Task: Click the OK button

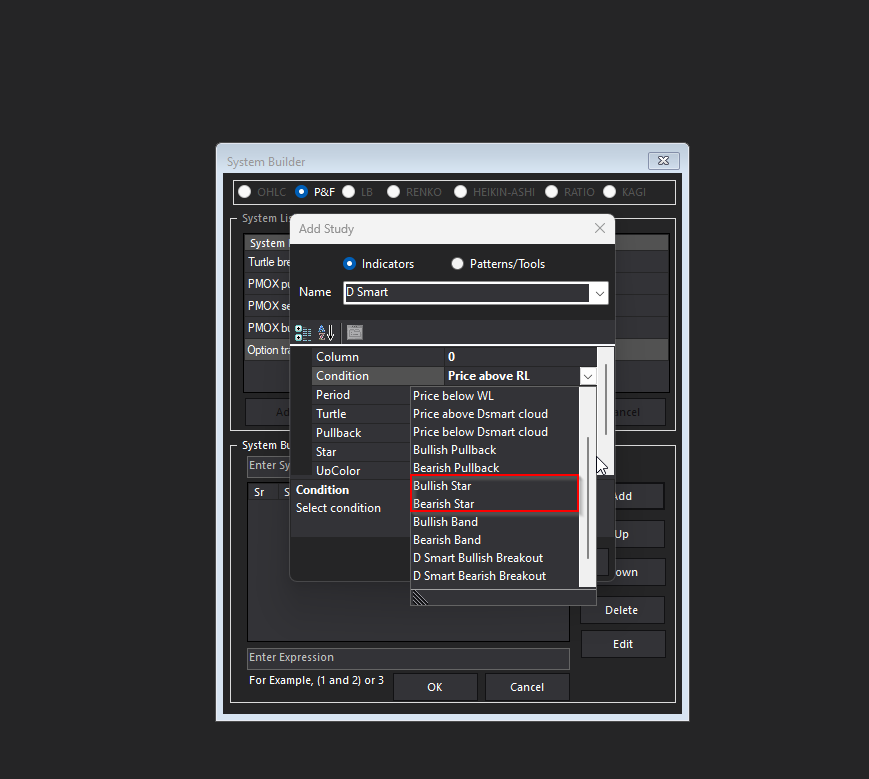Action: coord(435,687)
